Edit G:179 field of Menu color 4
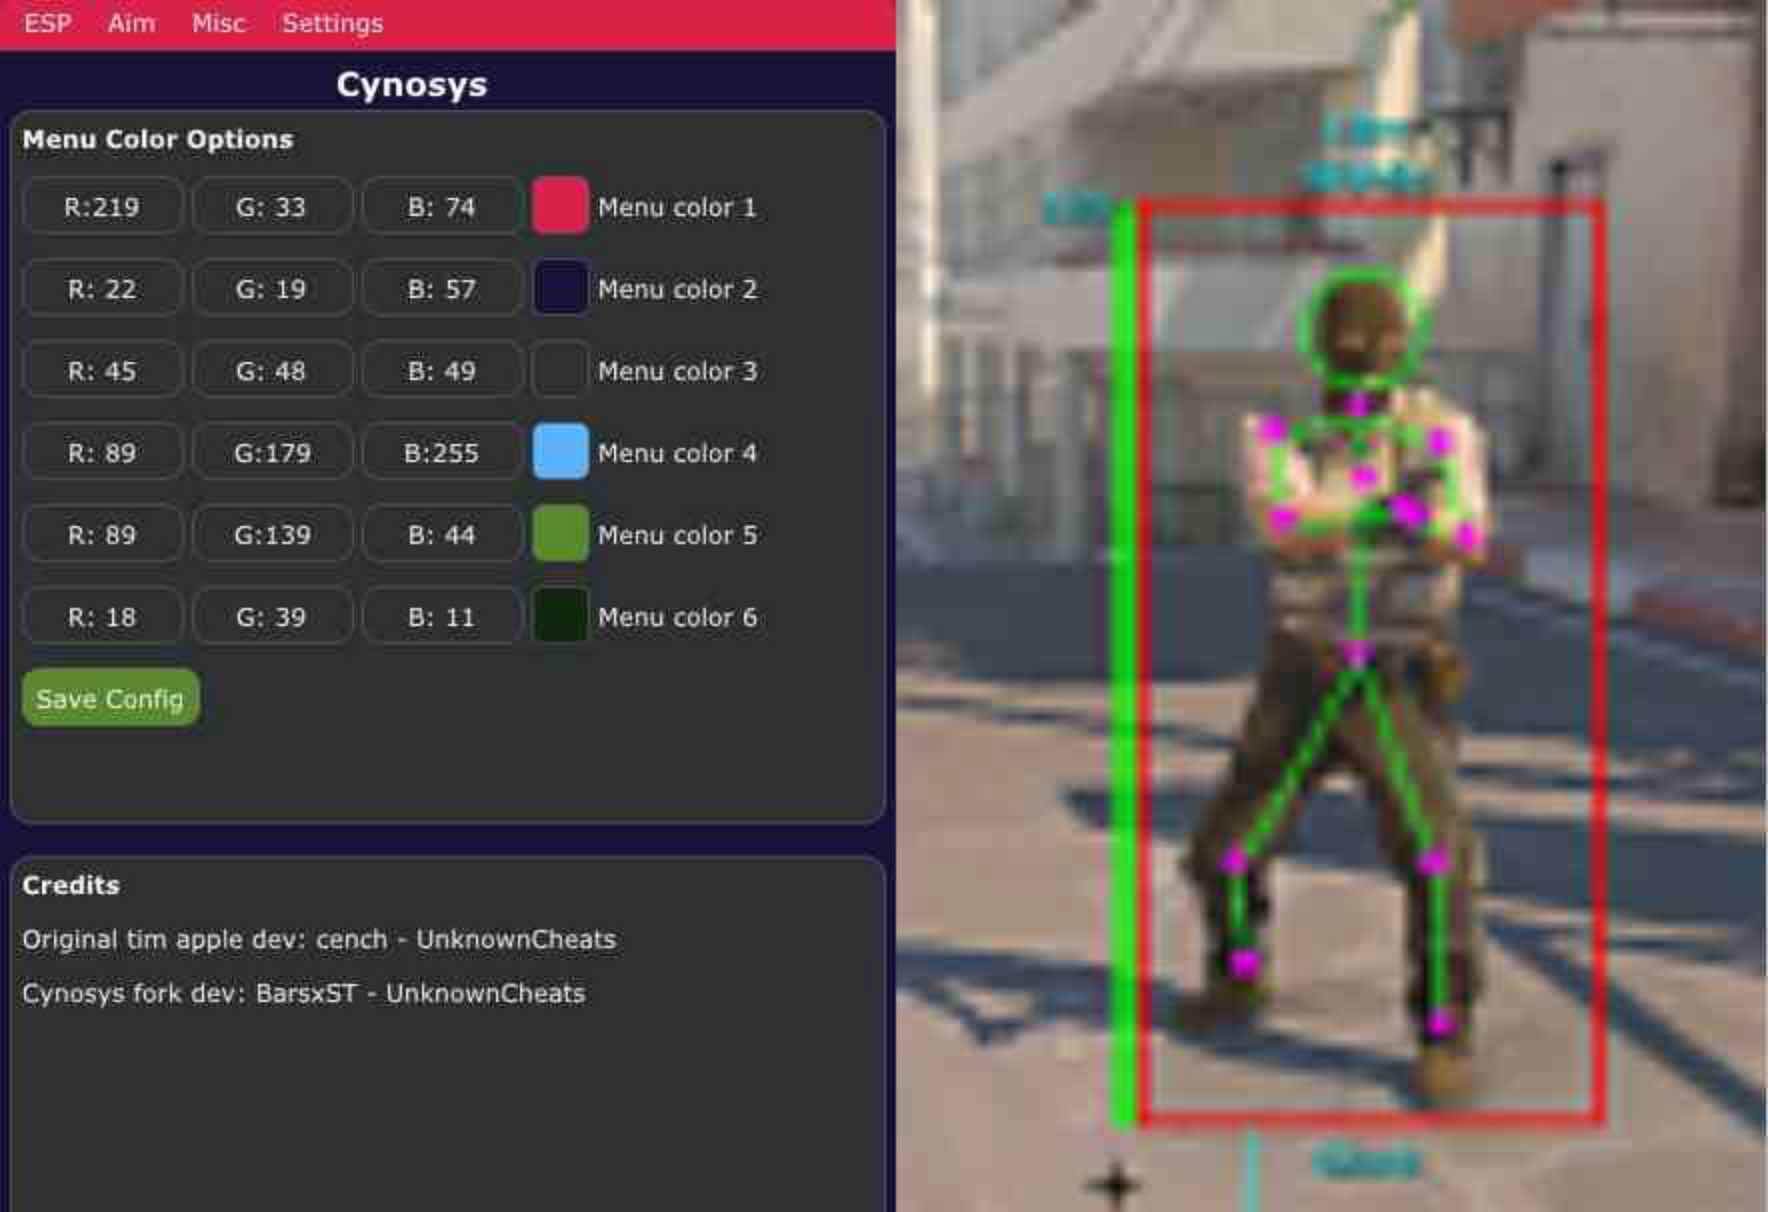This screenshot has height=1212, width=1768. tap(271, 453)
